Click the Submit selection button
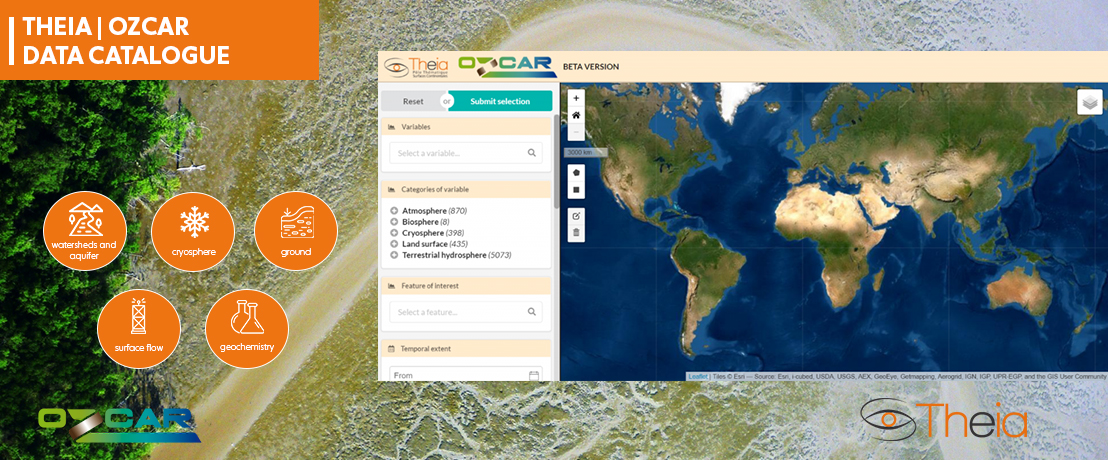This screenshot has width=1108, height=460. (x=500, y=101)
